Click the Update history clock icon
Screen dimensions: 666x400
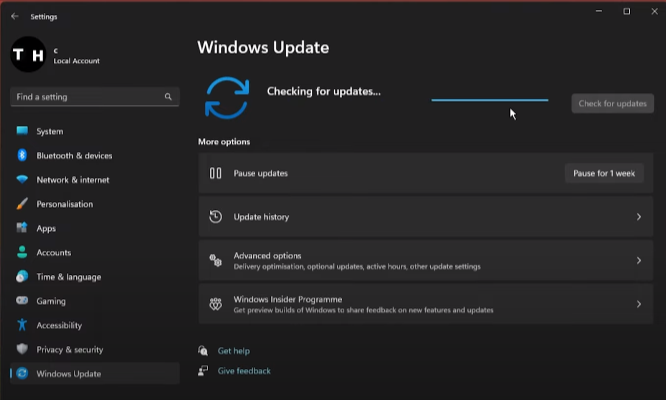[x=215, y=217]
